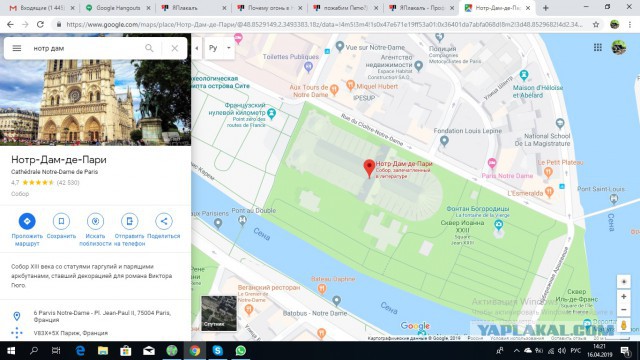Click the search nearby icon
This screenshot has width=640, height=360.
click(x=95, y=221)
